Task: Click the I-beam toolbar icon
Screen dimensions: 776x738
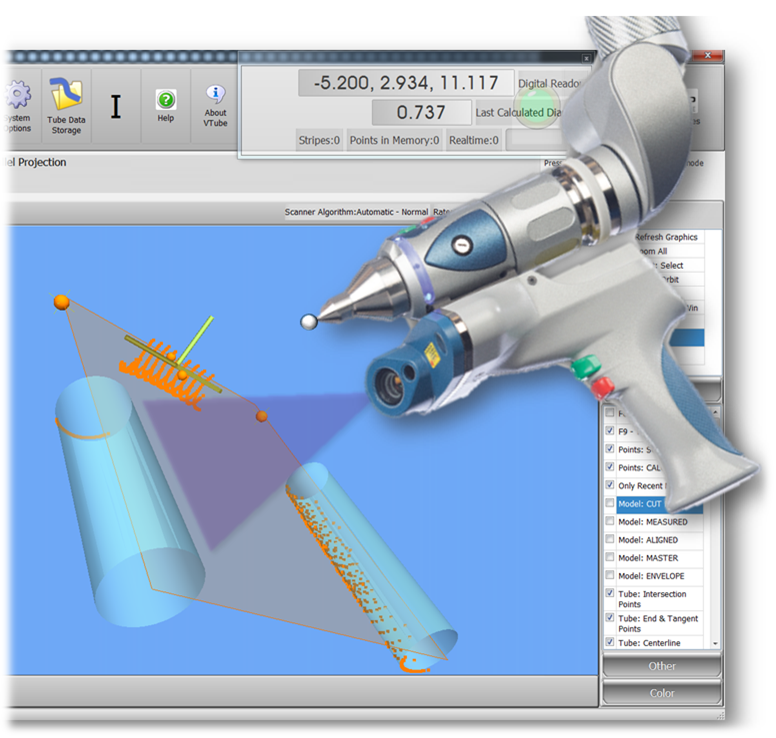Action: [x=115, y=107]
